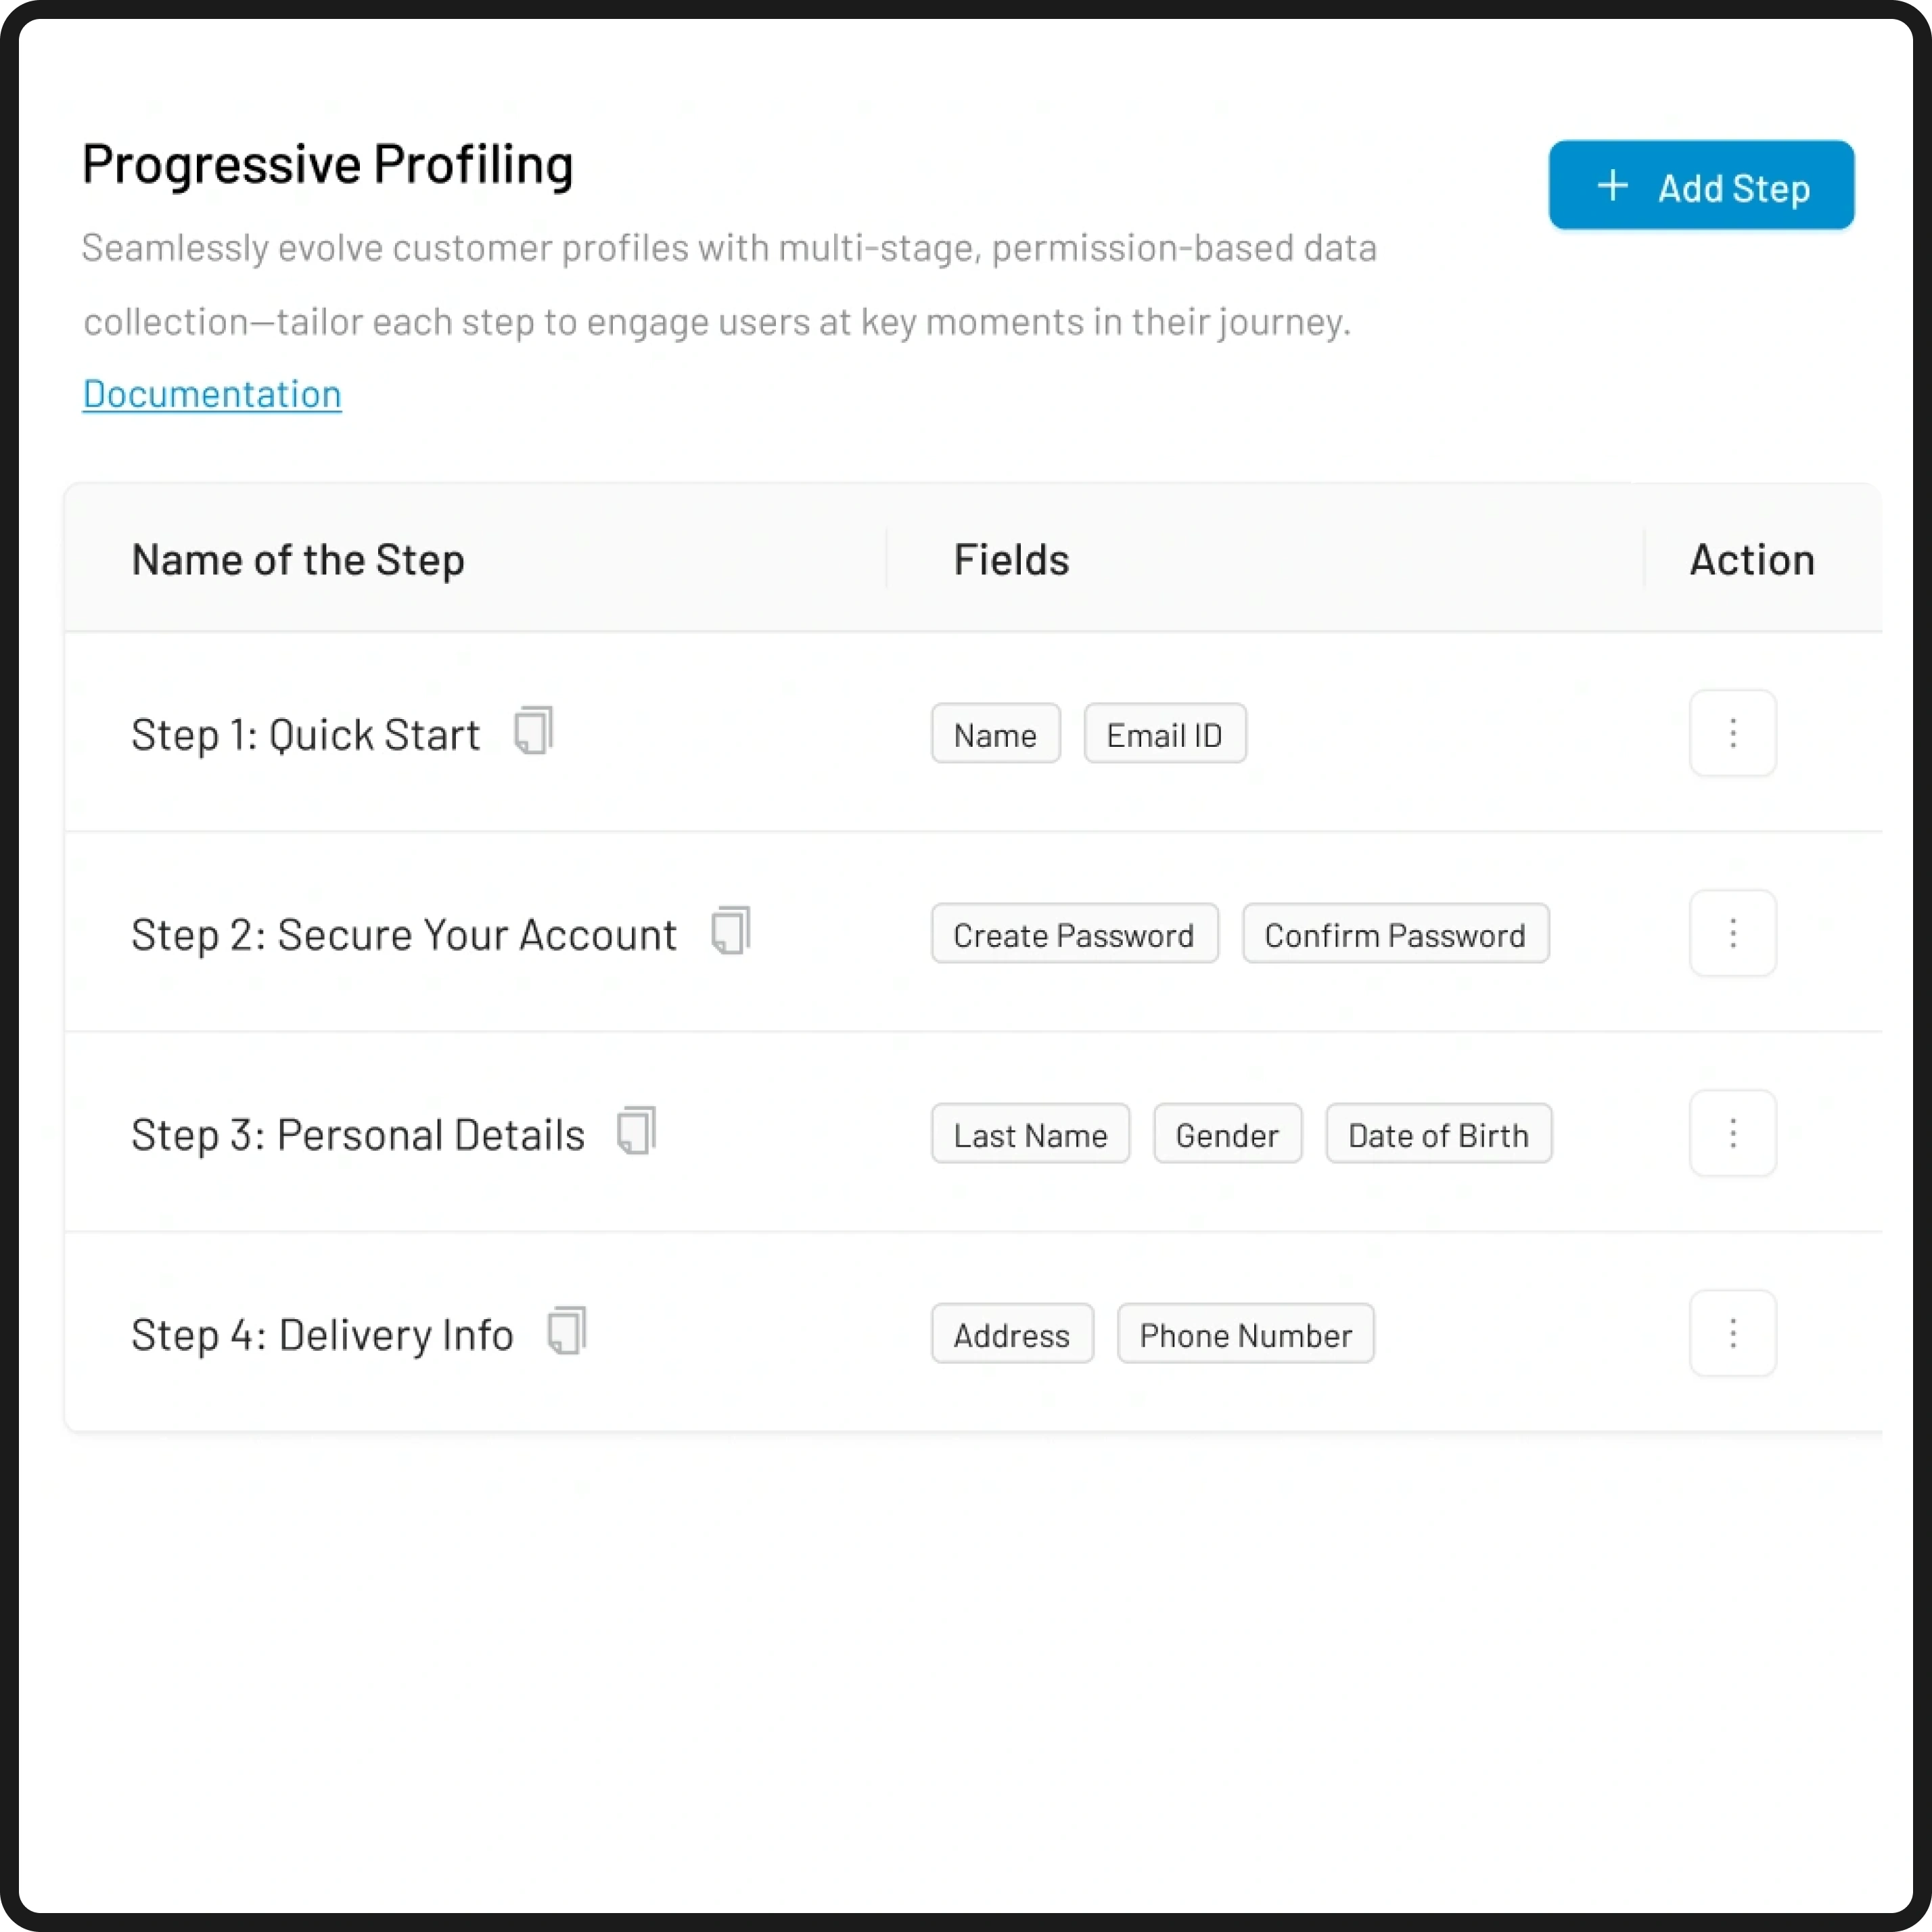
Task: Select the Last Name field tag
Action: point(1030,1134)
